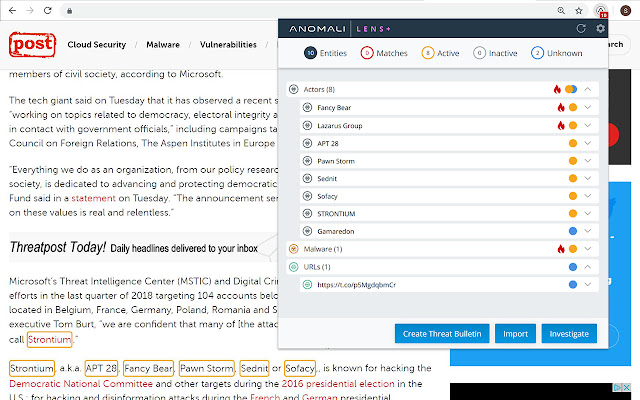
Task: Bookmark this page with the star icon
Action: point(579,11)
